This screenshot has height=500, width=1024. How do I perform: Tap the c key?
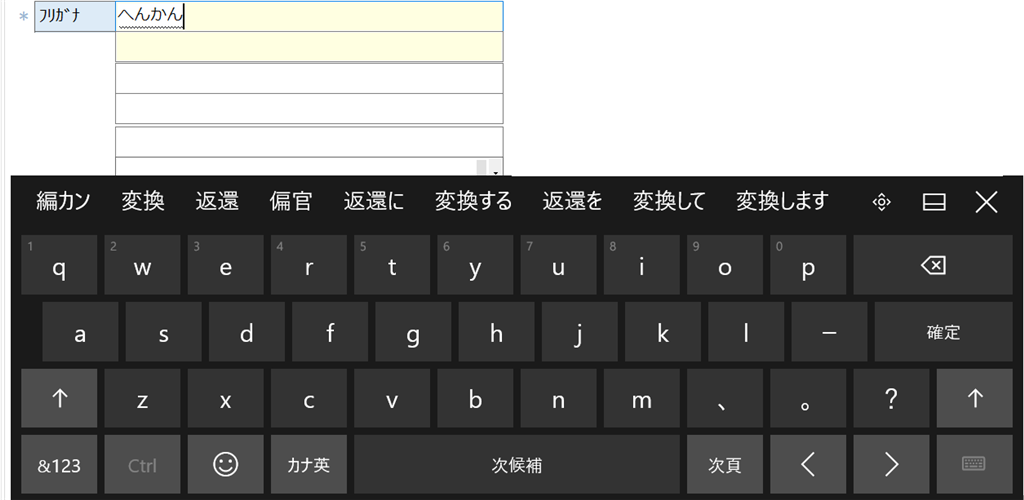coord(308,398)
